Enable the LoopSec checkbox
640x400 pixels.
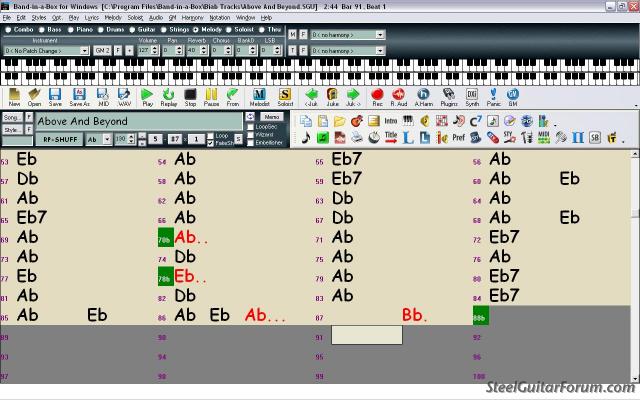250,127
